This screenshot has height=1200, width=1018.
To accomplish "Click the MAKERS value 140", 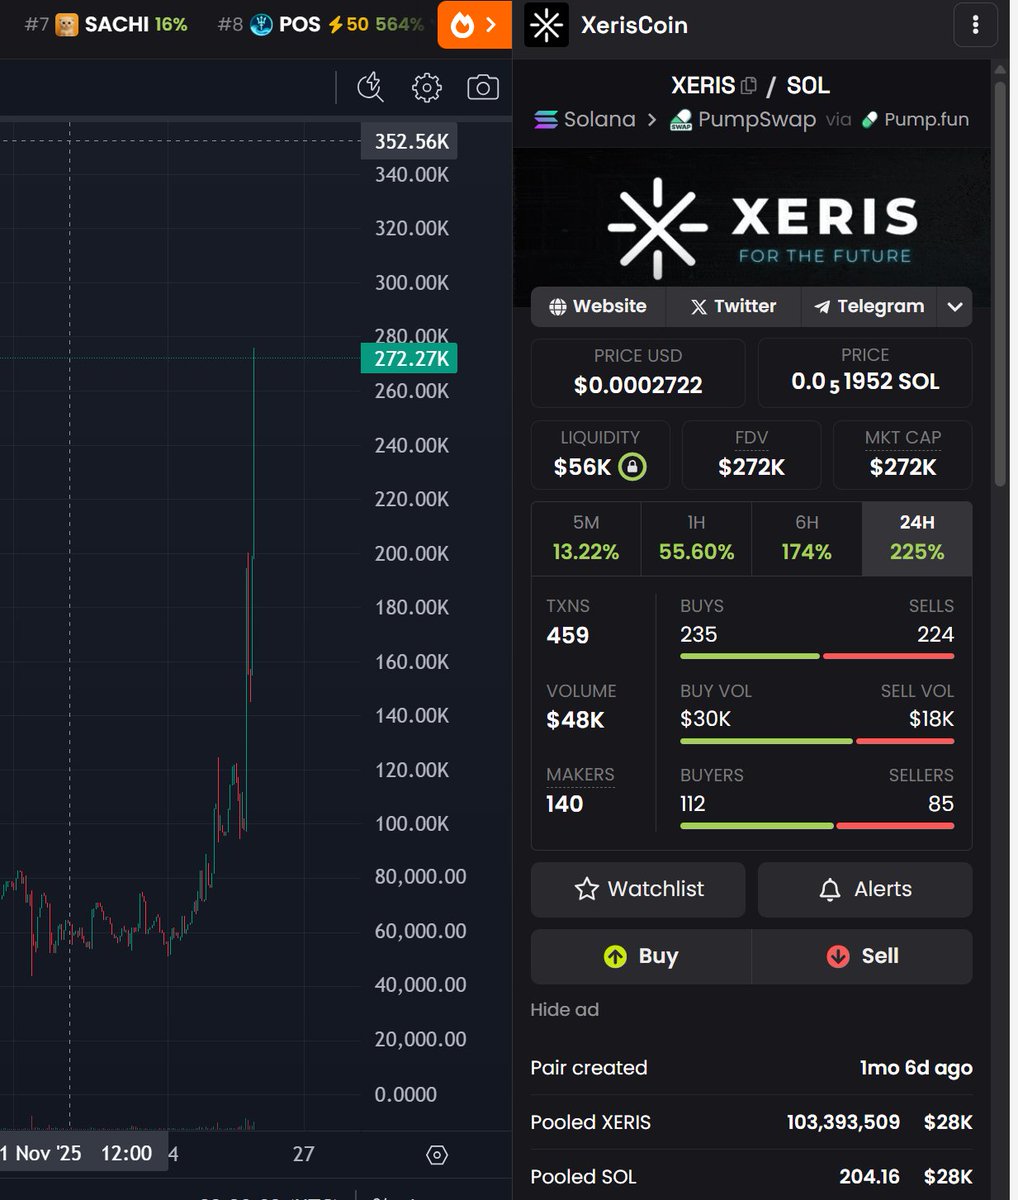I will [x=565, y=804].
